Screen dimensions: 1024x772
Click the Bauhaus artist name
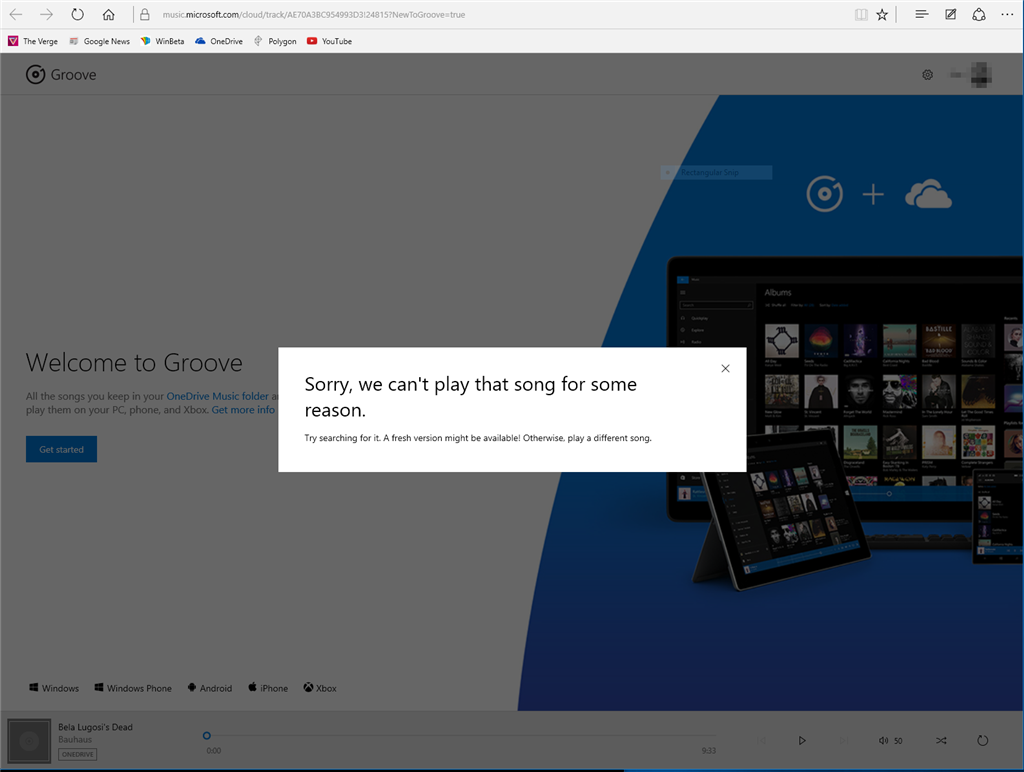(75, 739)
